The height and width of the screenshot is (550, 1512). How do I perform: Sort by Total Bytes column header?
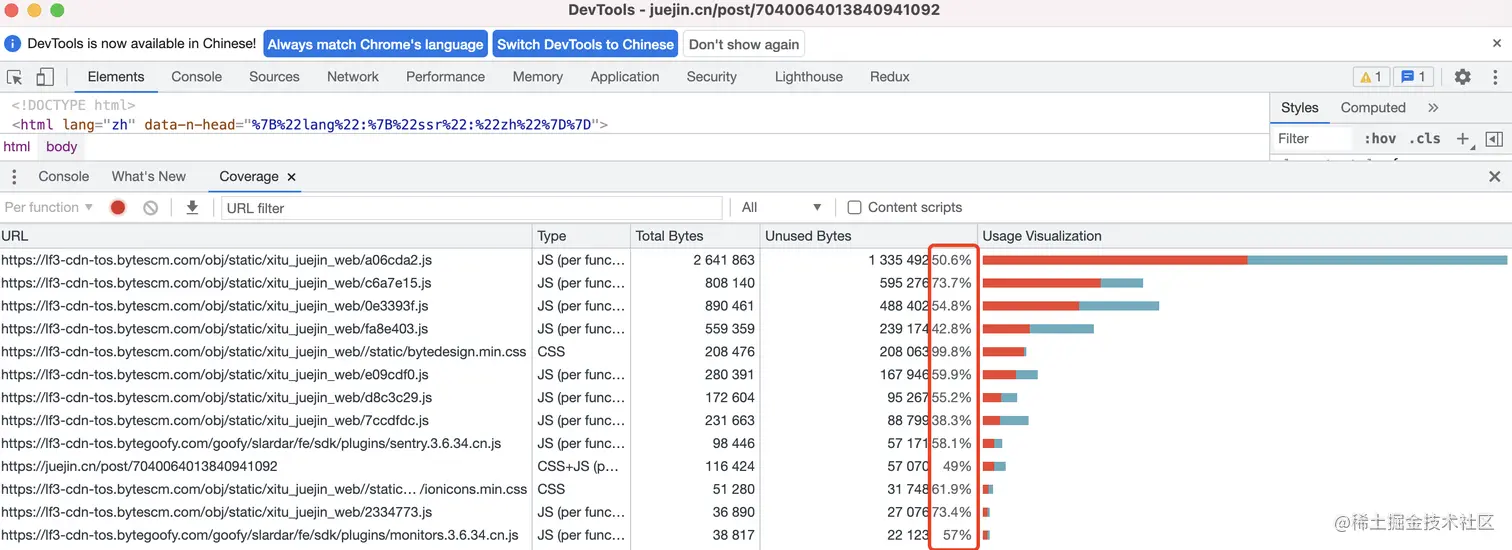tap(695, 236)
